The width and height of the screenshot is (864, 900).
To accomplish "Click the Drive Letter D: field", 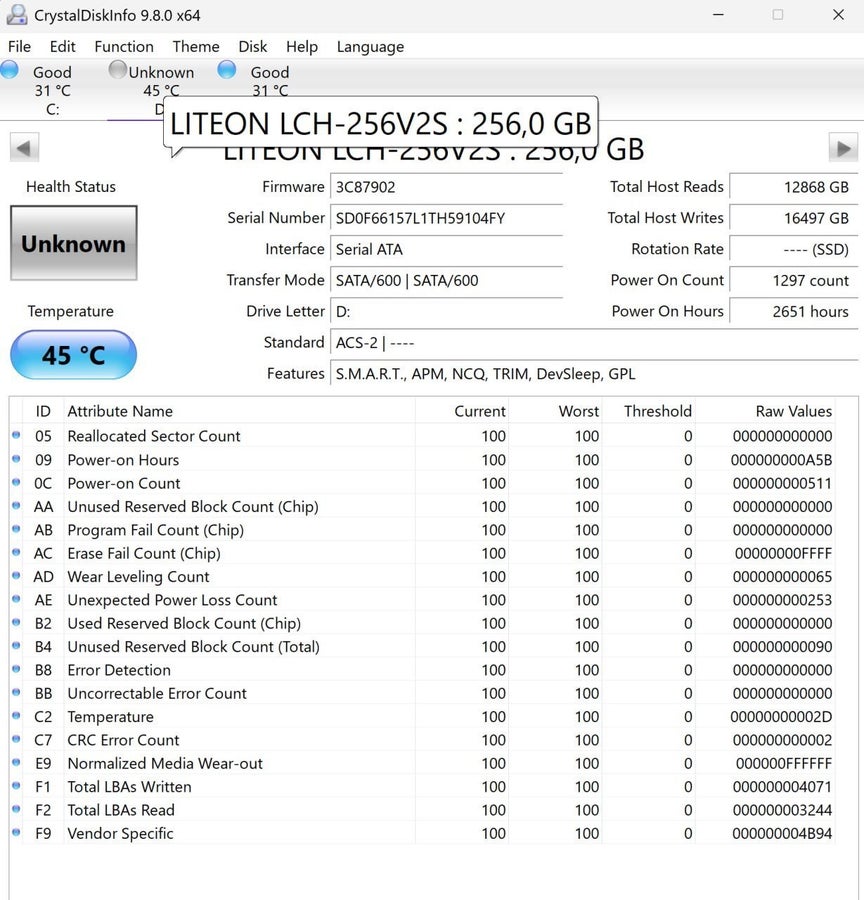I will [446, 311].
